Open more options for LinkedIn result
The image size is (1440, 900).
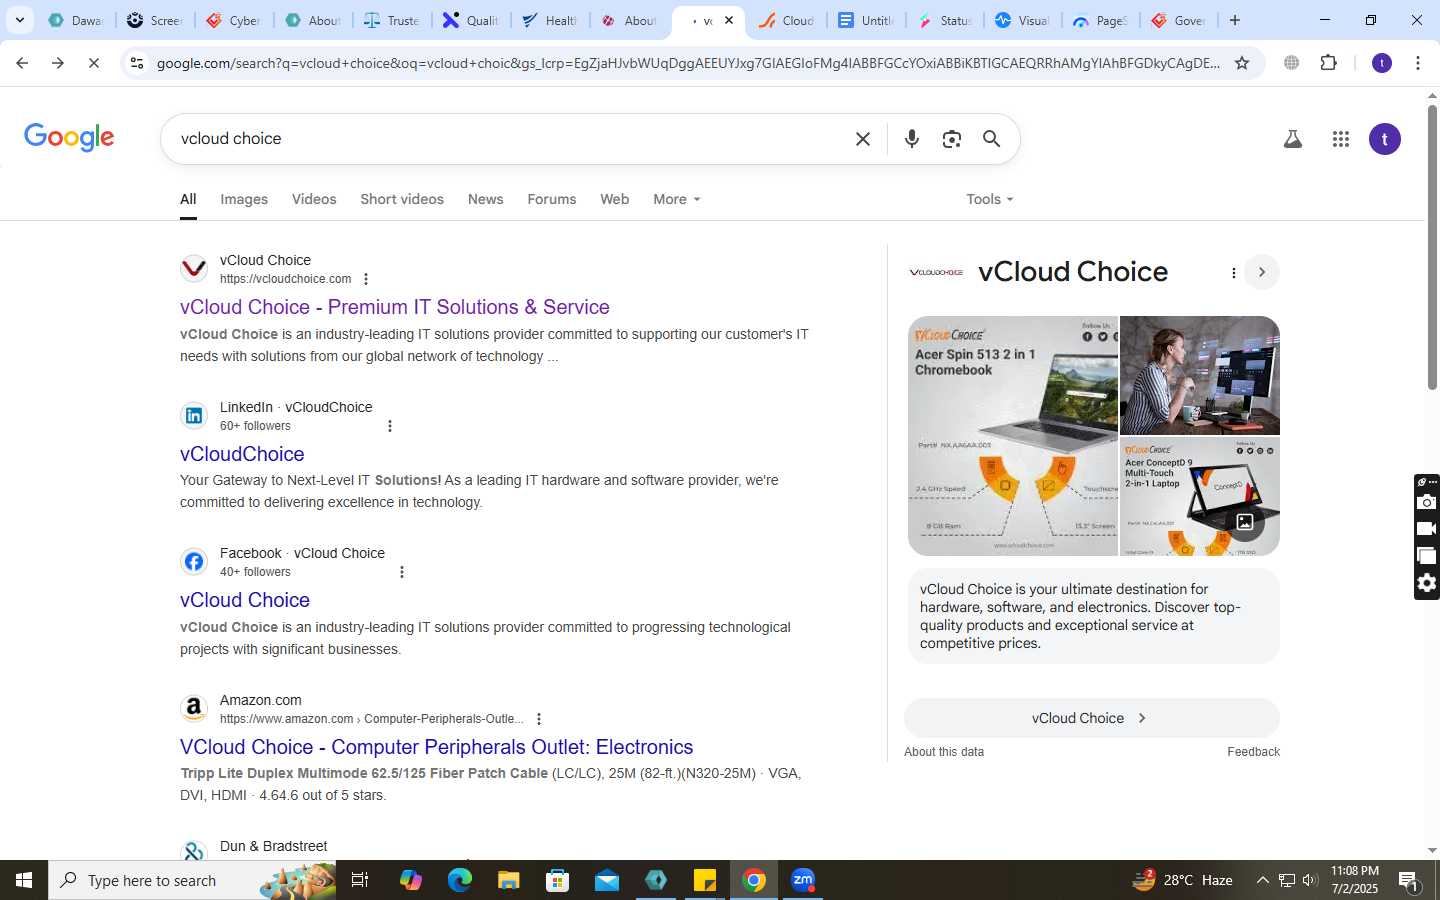[390, 426]
